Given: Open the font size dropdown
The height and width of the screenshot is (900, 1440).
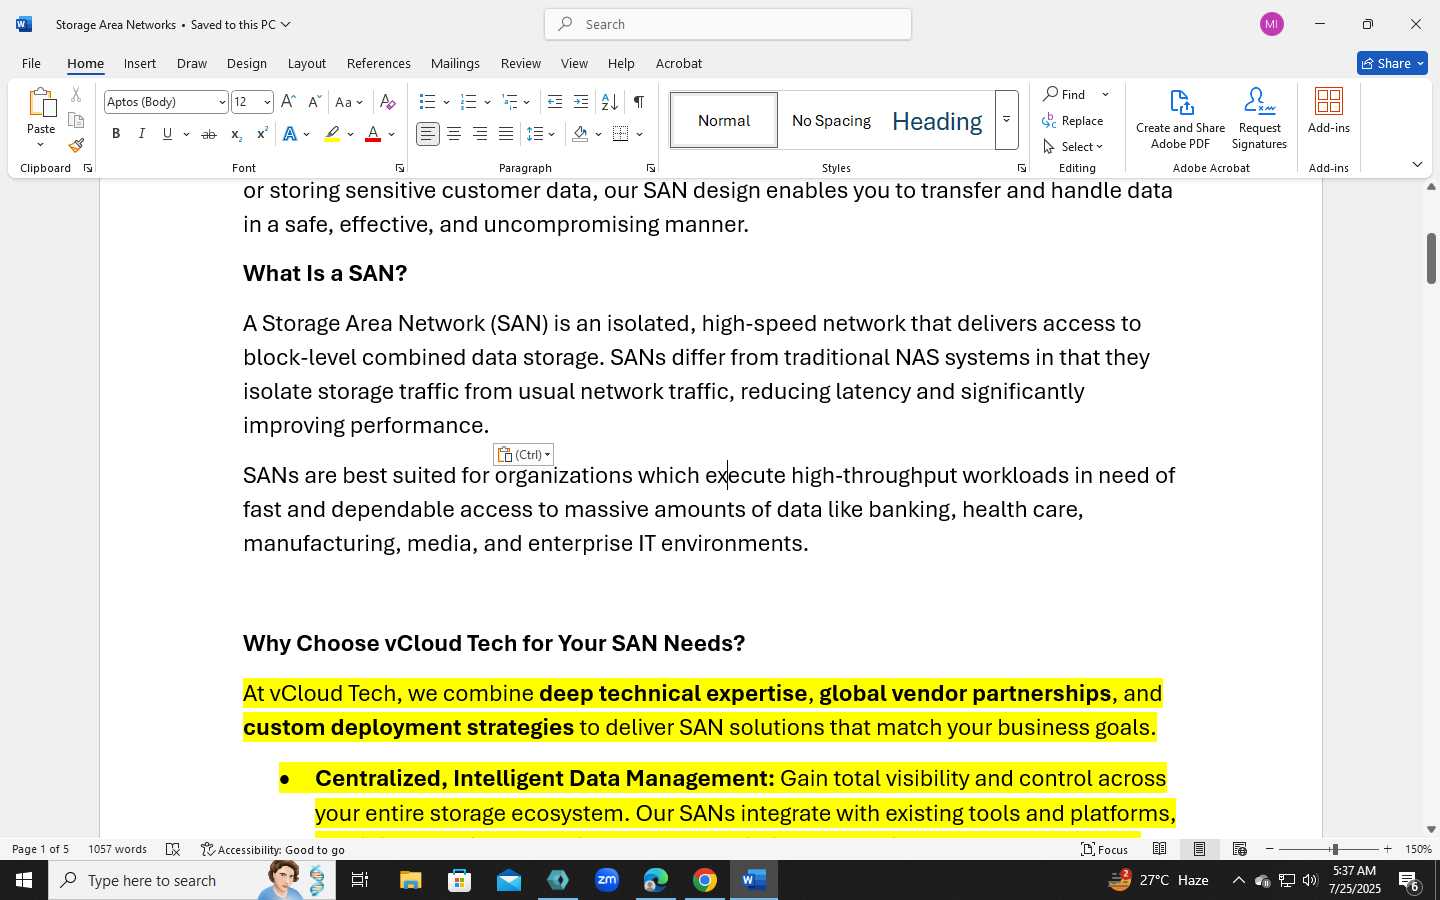Looking at the screenshot, I should (267, 102).
